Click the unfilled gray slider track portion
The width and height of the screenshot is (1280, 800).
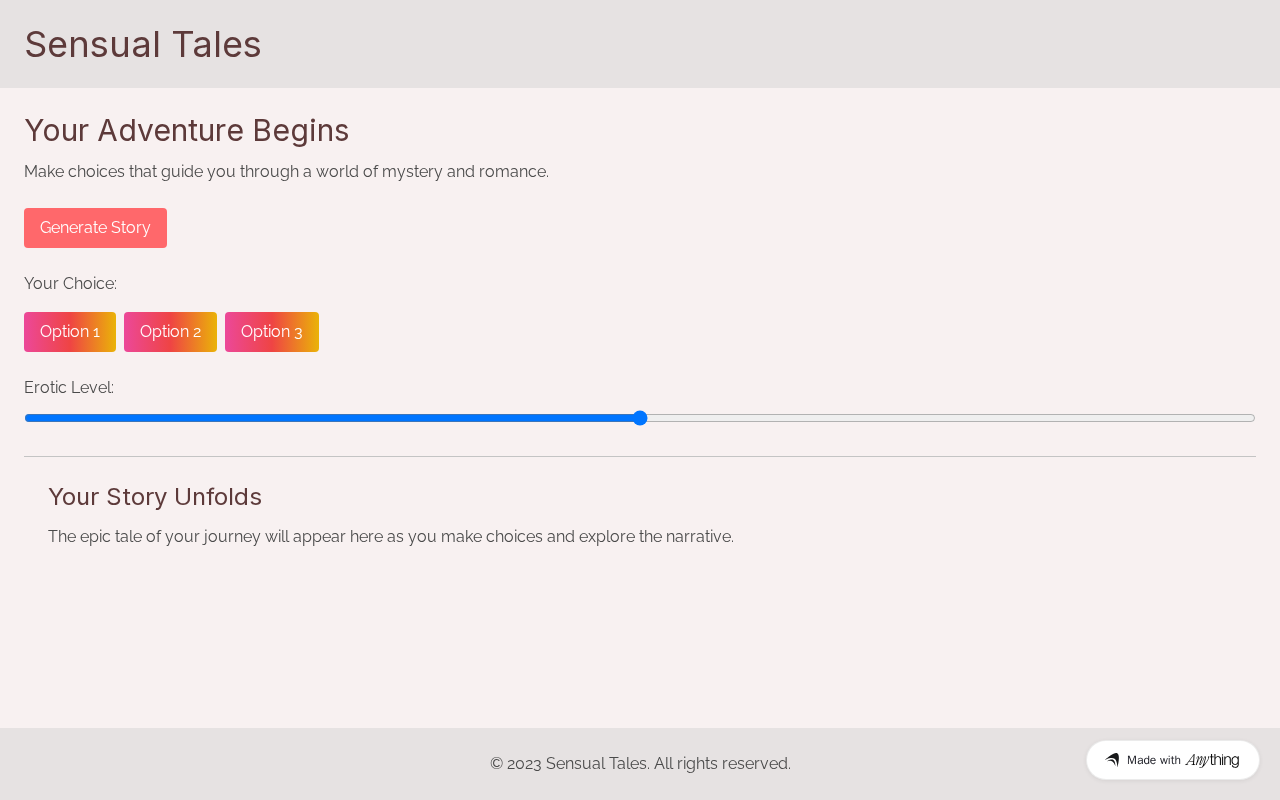coord(950,418)
